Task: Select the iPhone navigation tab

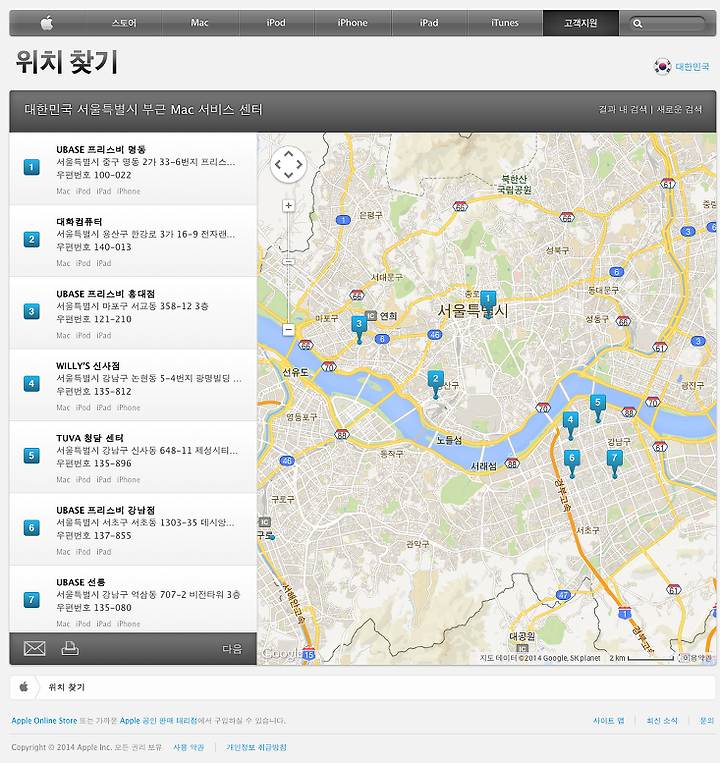Action: point(353,23)
